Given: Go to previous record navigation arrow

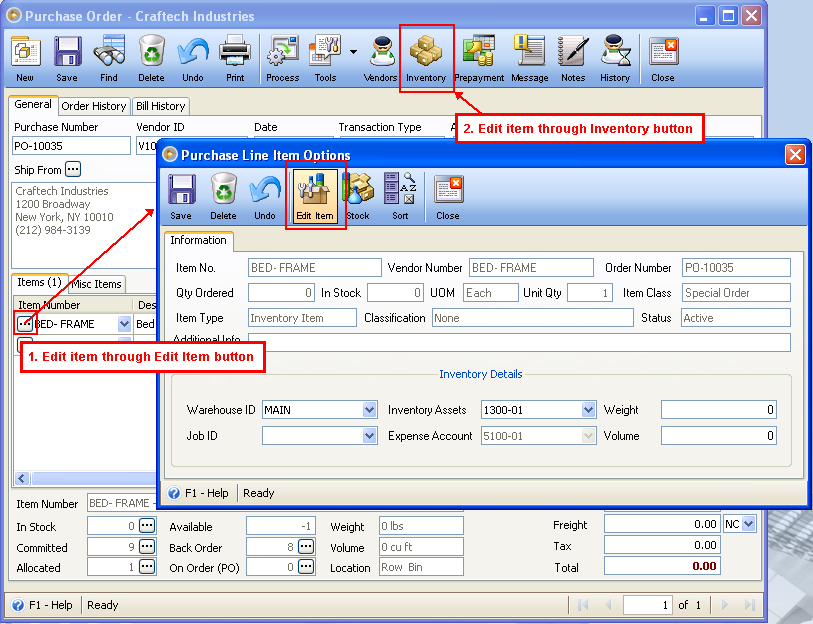Looking at the screenshot, I should (608, 605).
